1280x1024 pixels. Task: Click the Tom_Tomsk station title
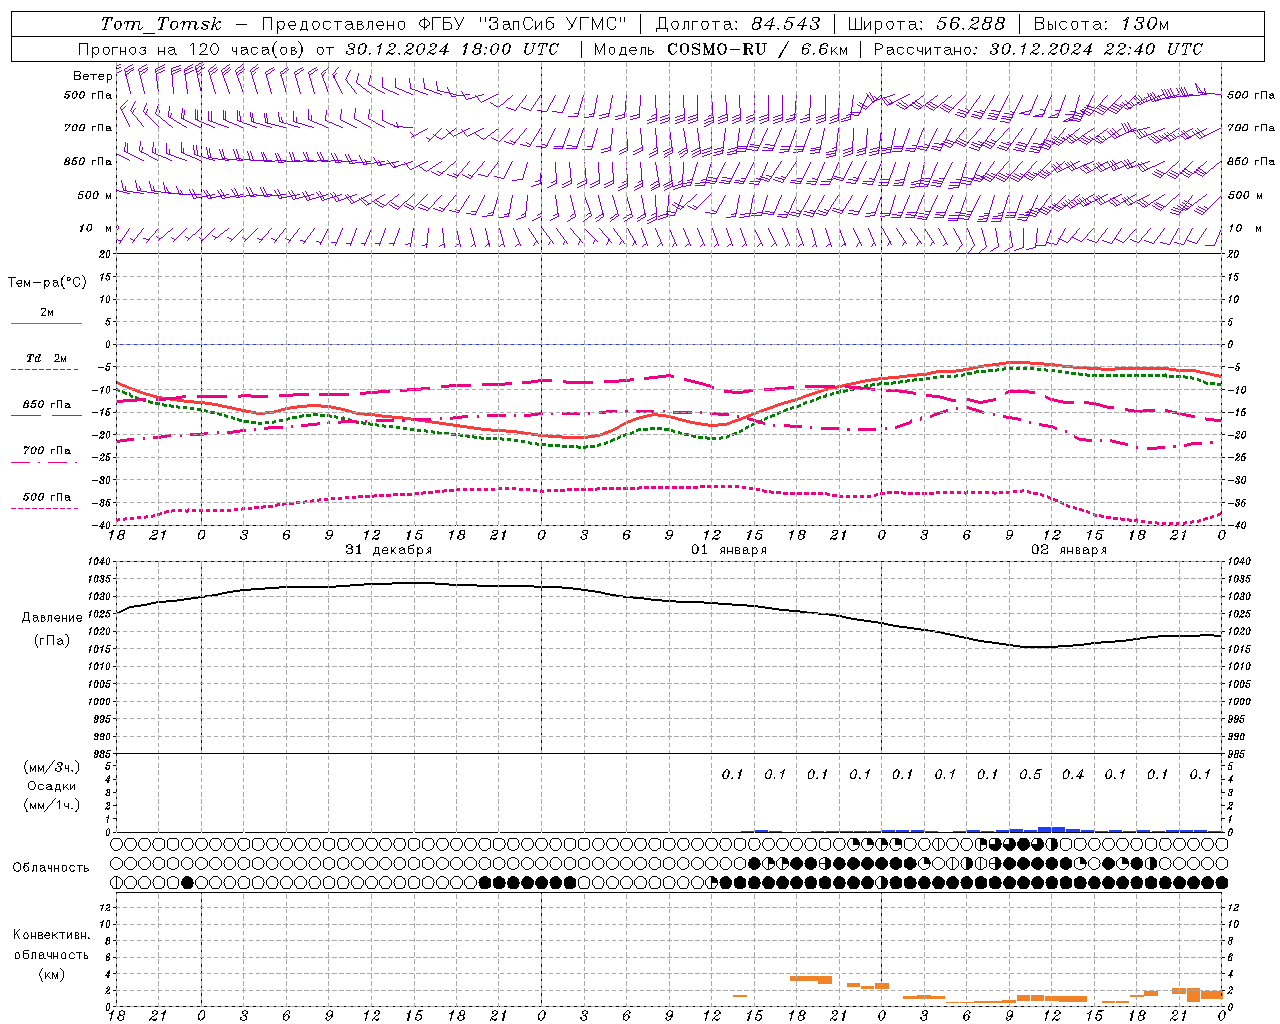pos(161,24)
